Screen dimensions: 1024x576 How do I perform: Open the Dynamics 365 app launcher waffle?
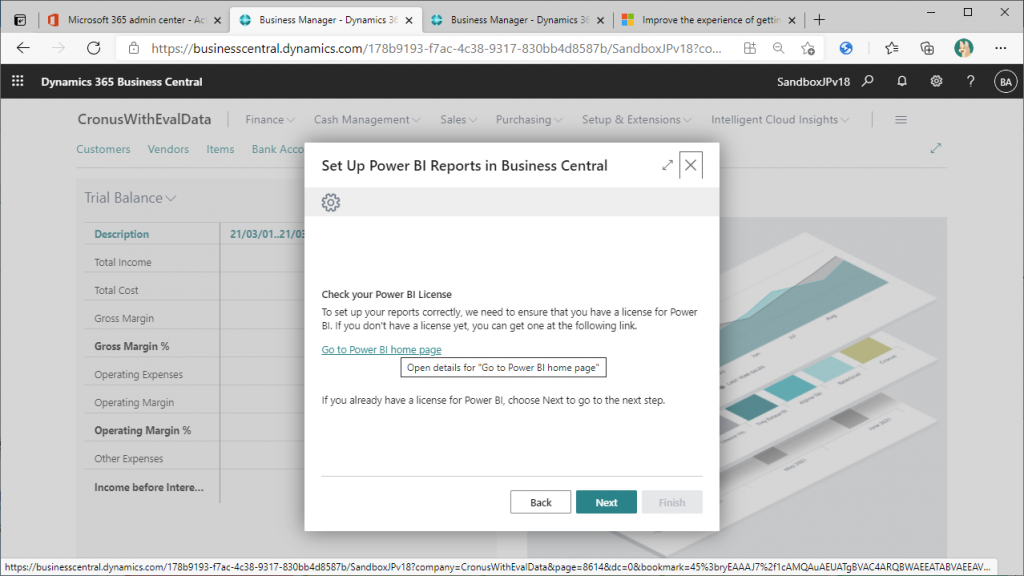[18, 81]
